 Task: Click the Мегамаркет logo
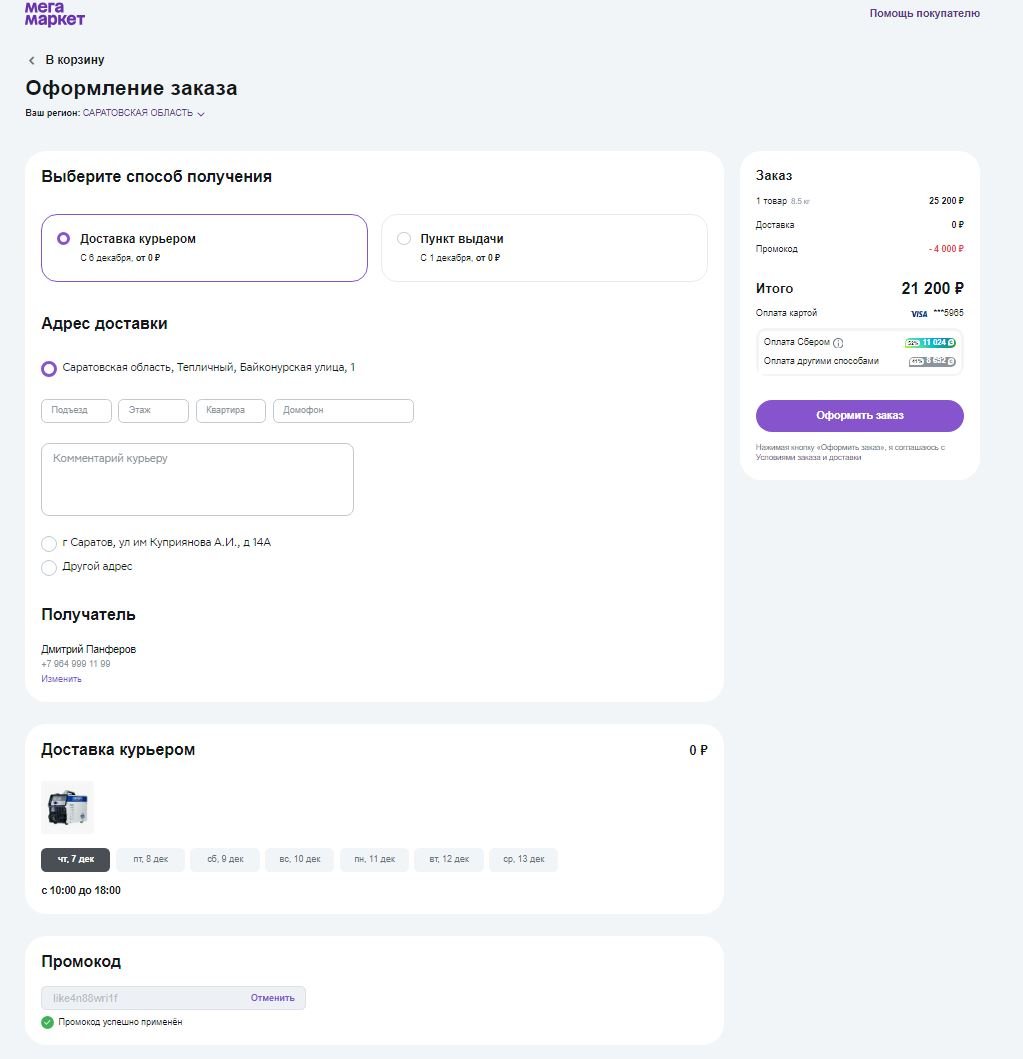click(x=55, y=14)
